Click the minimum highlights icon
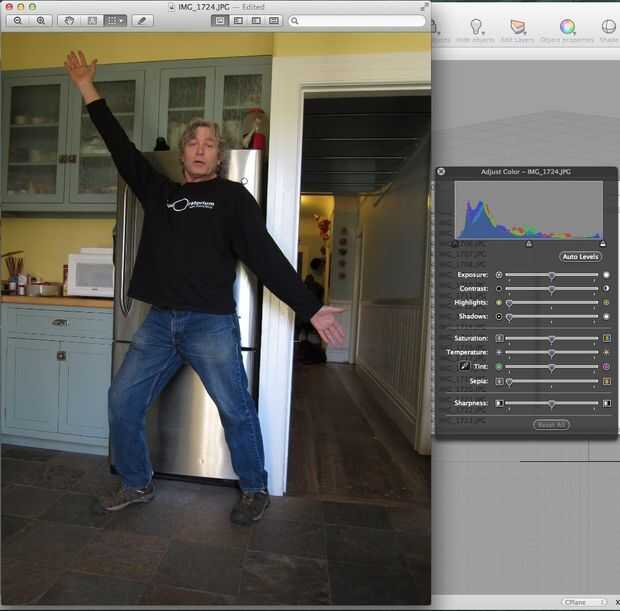 499,303
